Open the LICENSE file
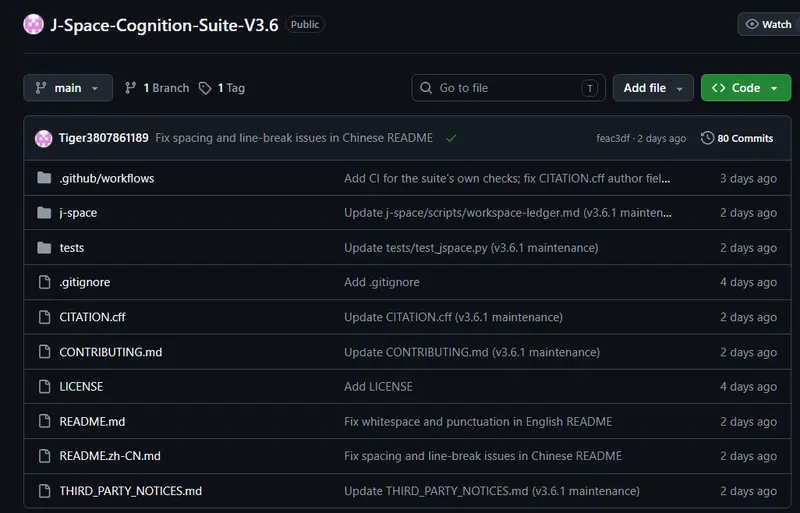 (81, 386)
